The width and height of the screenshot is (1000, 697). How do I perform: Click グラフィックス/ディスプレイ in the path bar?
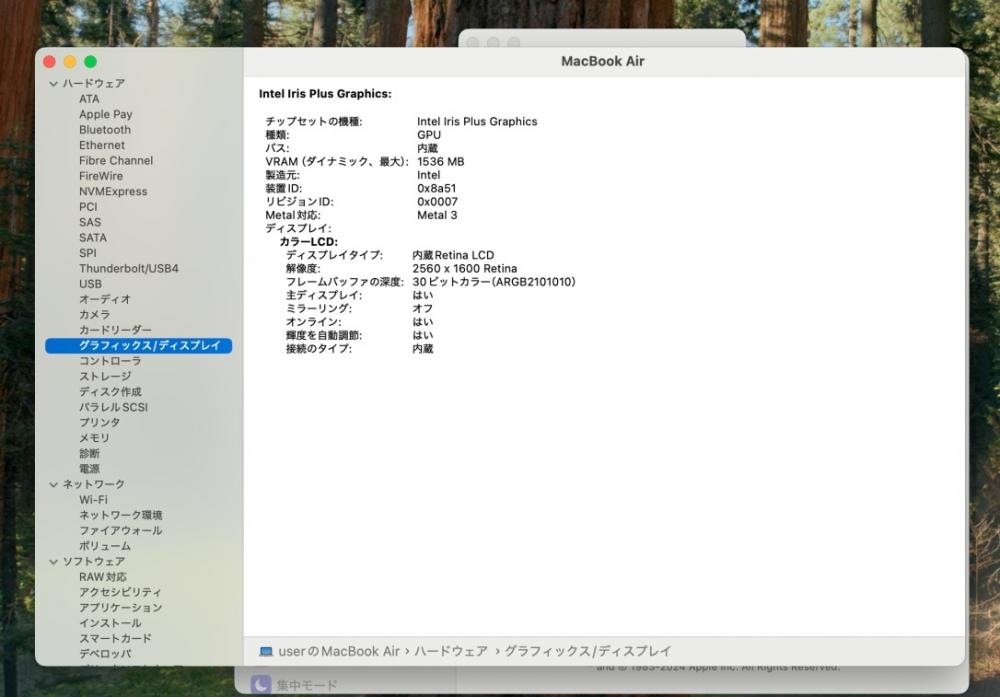pos(587,651)
